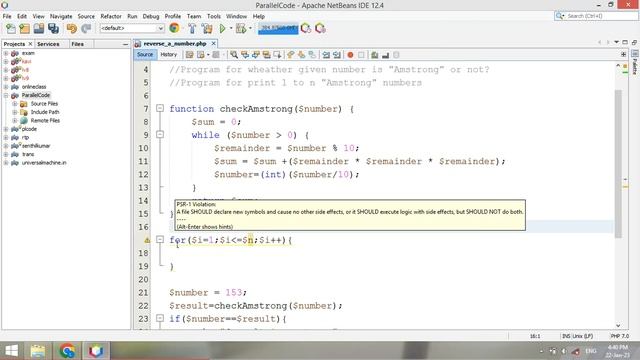Click the Build Project hammer icon
The width and height of the screenshot is (640, 360).
(x=192, y=29)
